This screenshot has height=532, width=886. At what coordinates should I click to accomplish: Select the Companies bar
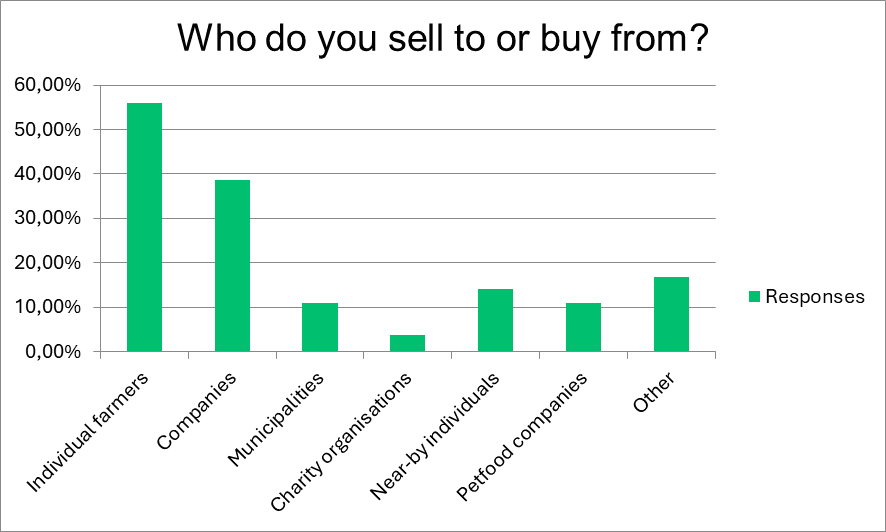(x=232, y=266)
